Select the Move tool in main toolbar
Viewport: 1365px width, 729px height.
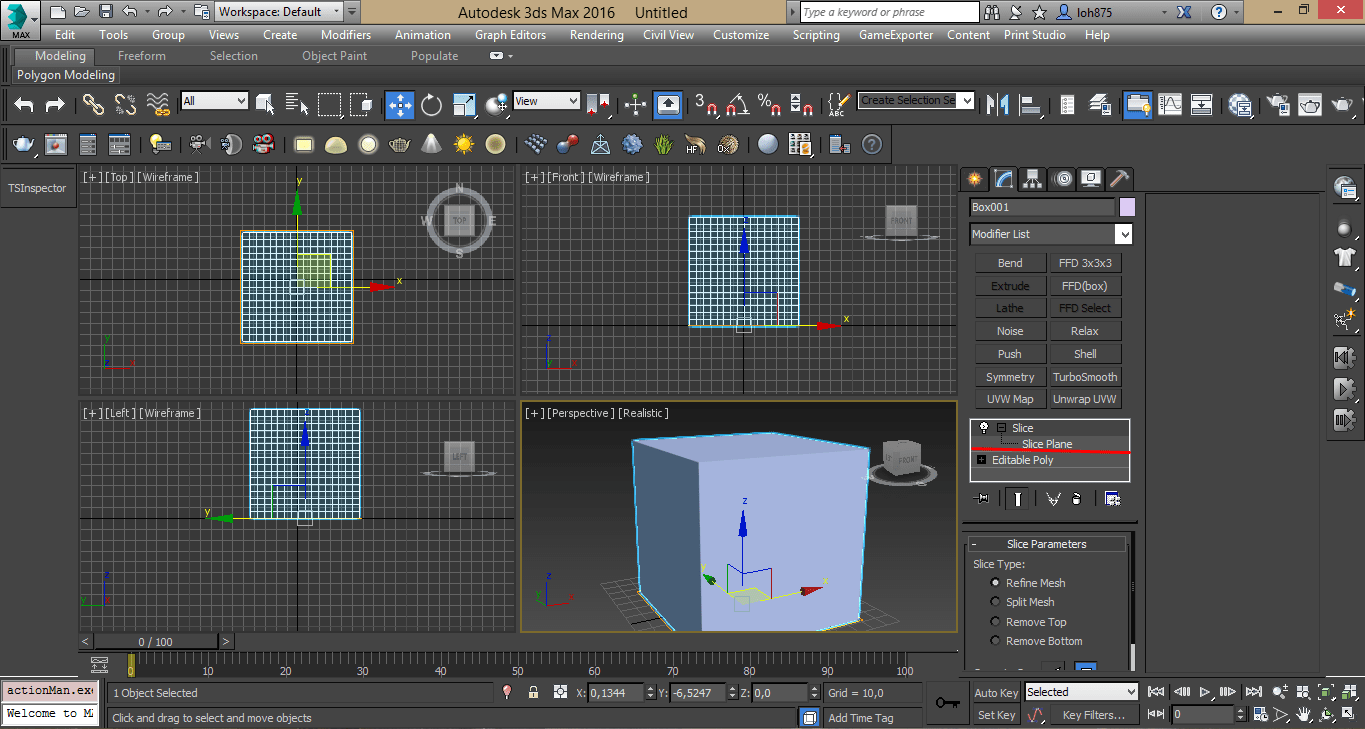(x=400, y=105)
